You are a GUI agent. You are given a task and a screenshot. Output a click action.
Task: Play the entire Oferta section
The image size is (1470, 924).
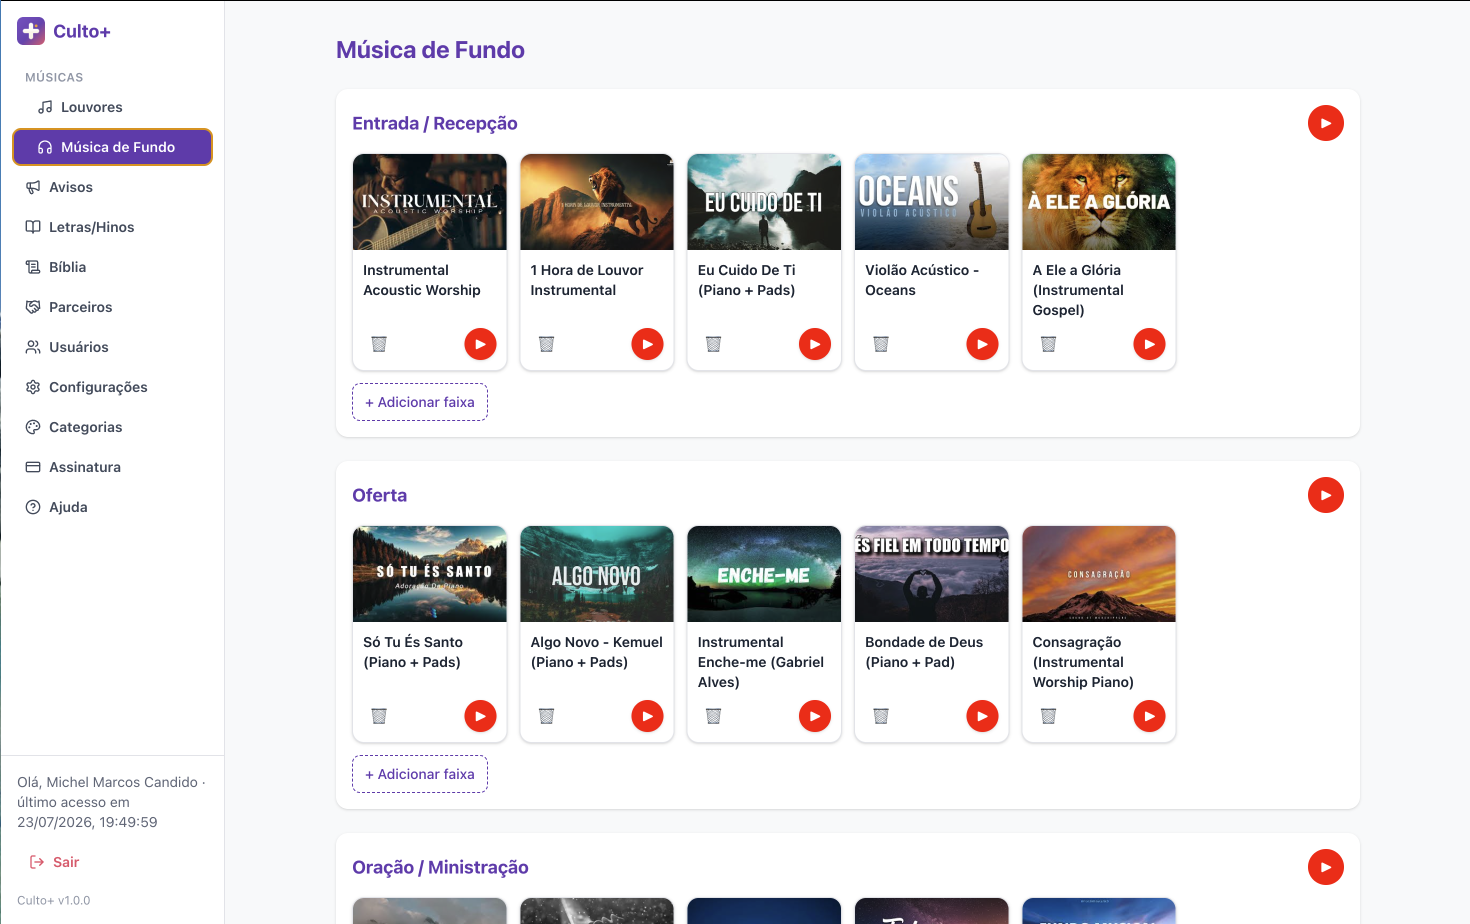click(x=1325, y=495)
